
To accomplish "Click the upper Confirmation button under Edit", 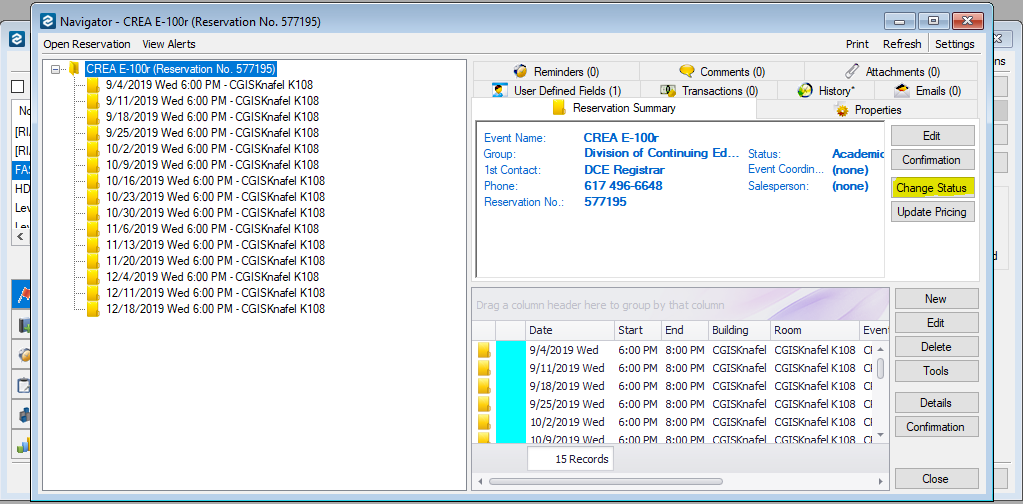I will (x=932, y=160).
